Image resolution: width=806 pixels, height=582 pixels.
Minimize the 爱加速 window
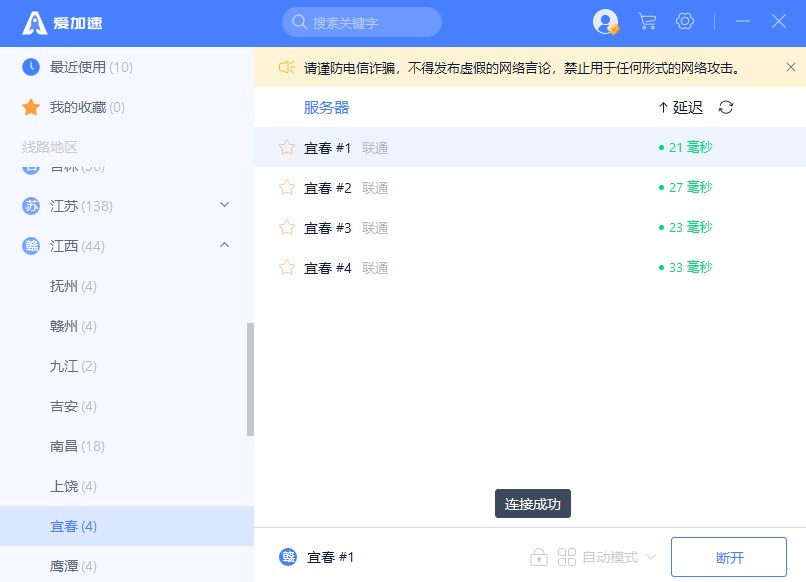tap(742, 22)
